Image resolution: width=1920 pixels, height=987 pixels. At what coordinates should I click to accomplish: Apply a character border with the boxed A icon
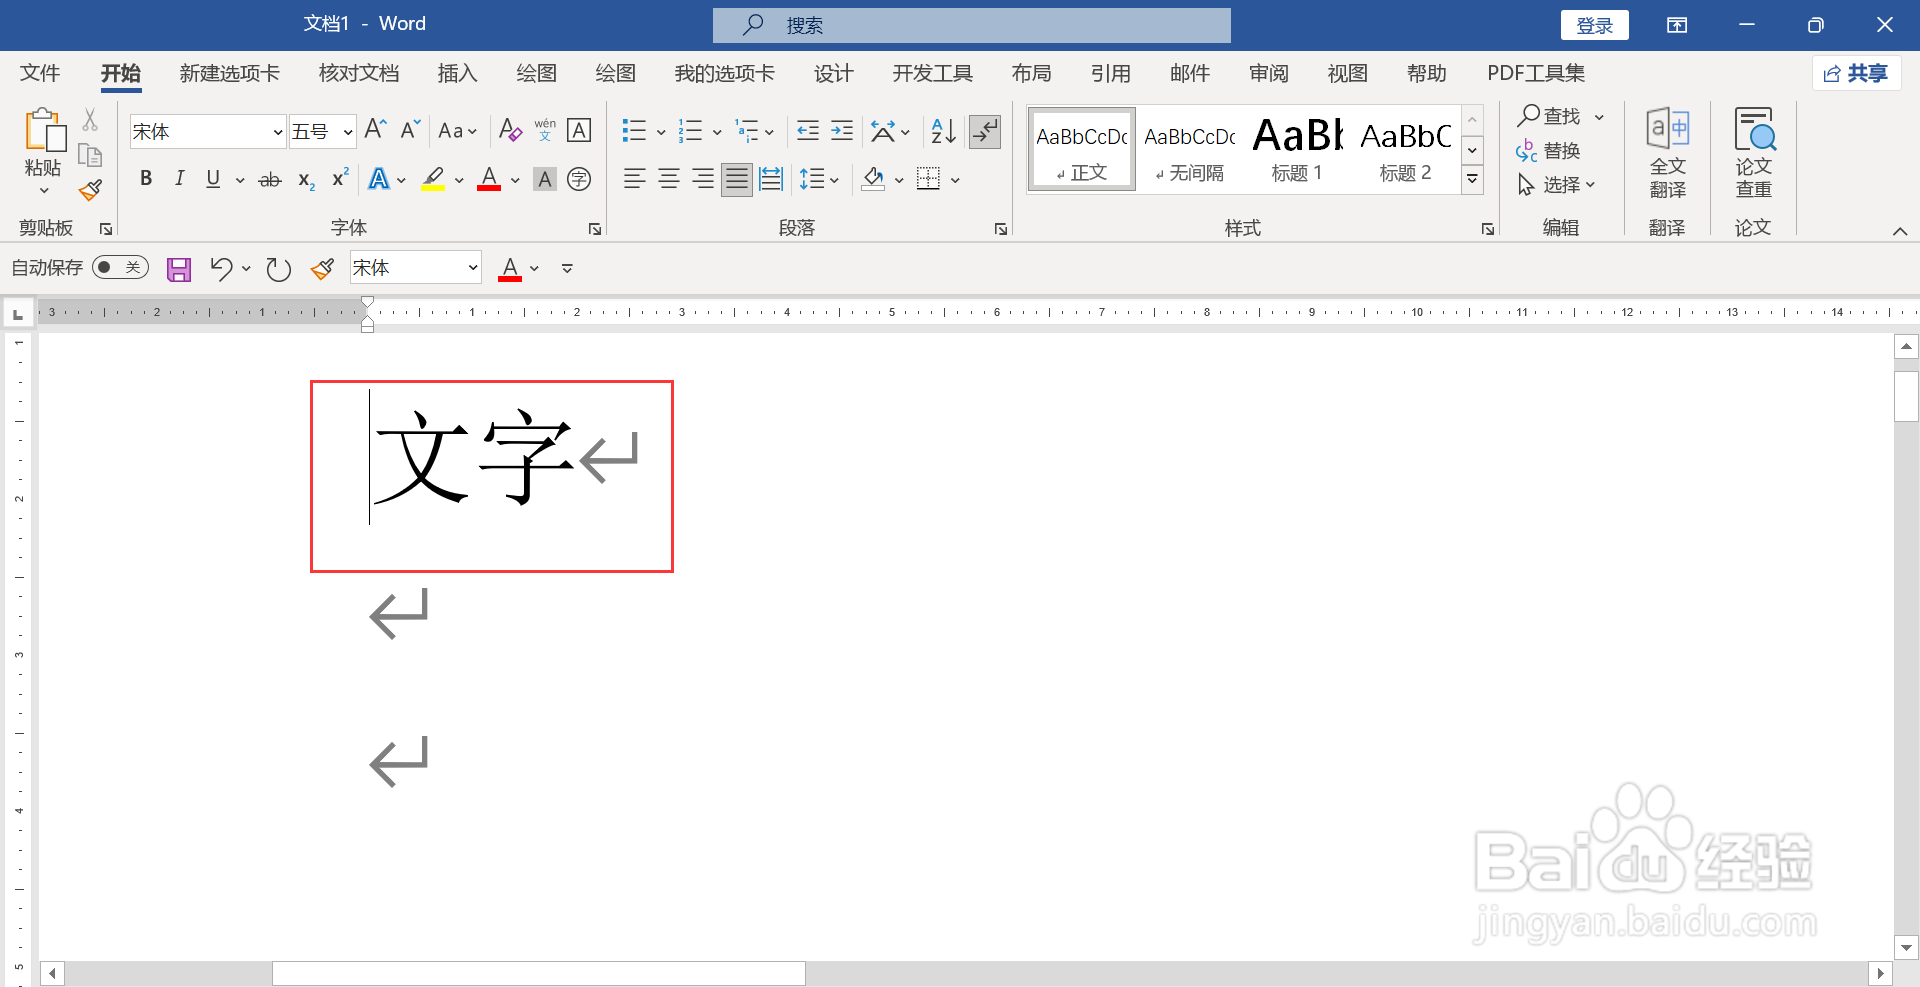coord(579,130)
